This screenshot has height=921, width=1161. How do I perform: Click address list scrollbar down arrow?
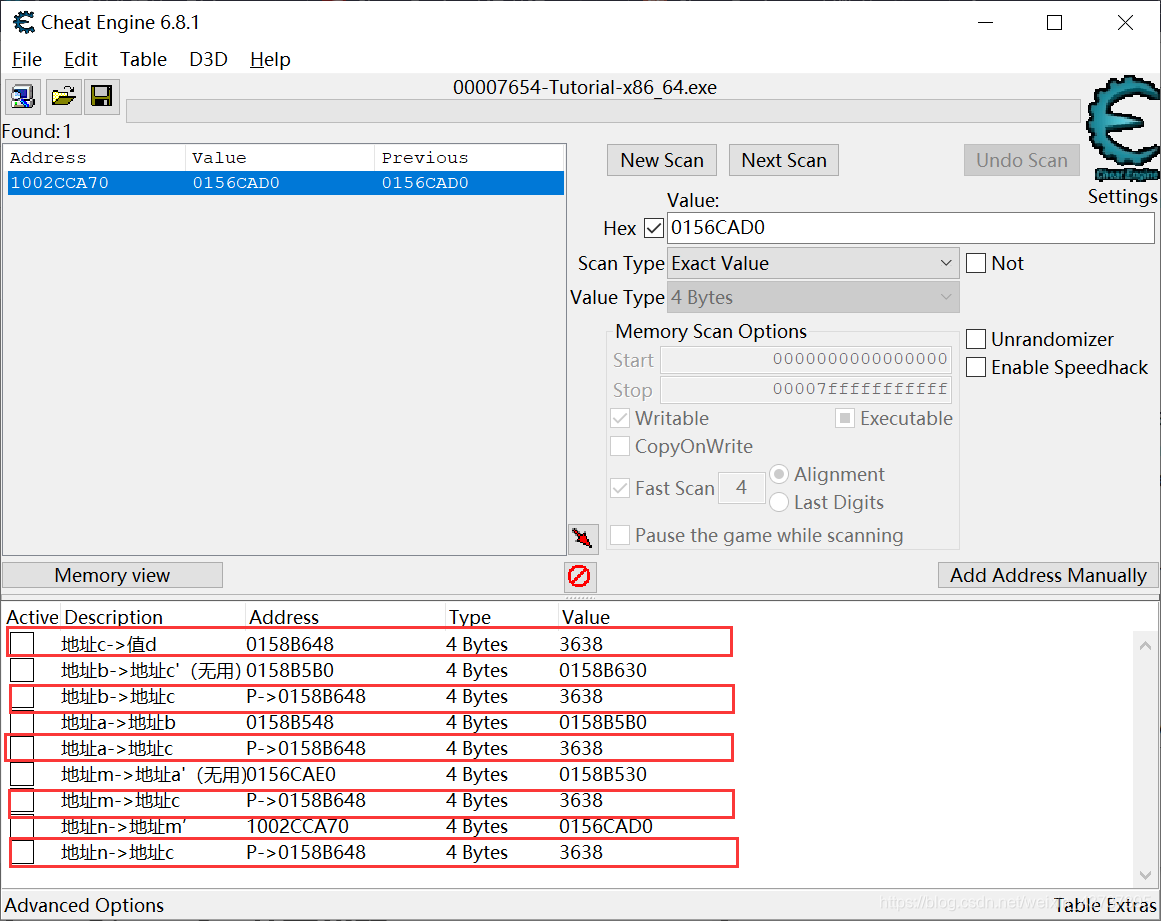pos(1145,875)
